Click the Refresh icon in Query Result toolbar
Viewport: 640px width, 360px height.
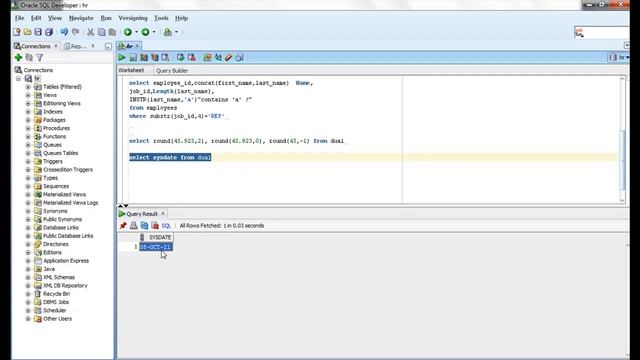pos(144,225)
